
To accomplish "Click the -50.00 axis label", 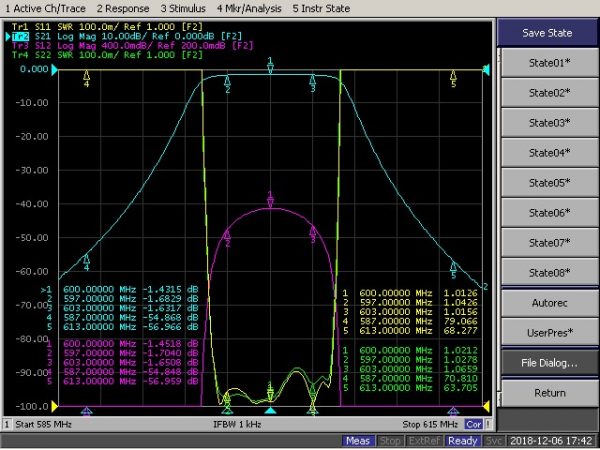I will pos(32,238).
